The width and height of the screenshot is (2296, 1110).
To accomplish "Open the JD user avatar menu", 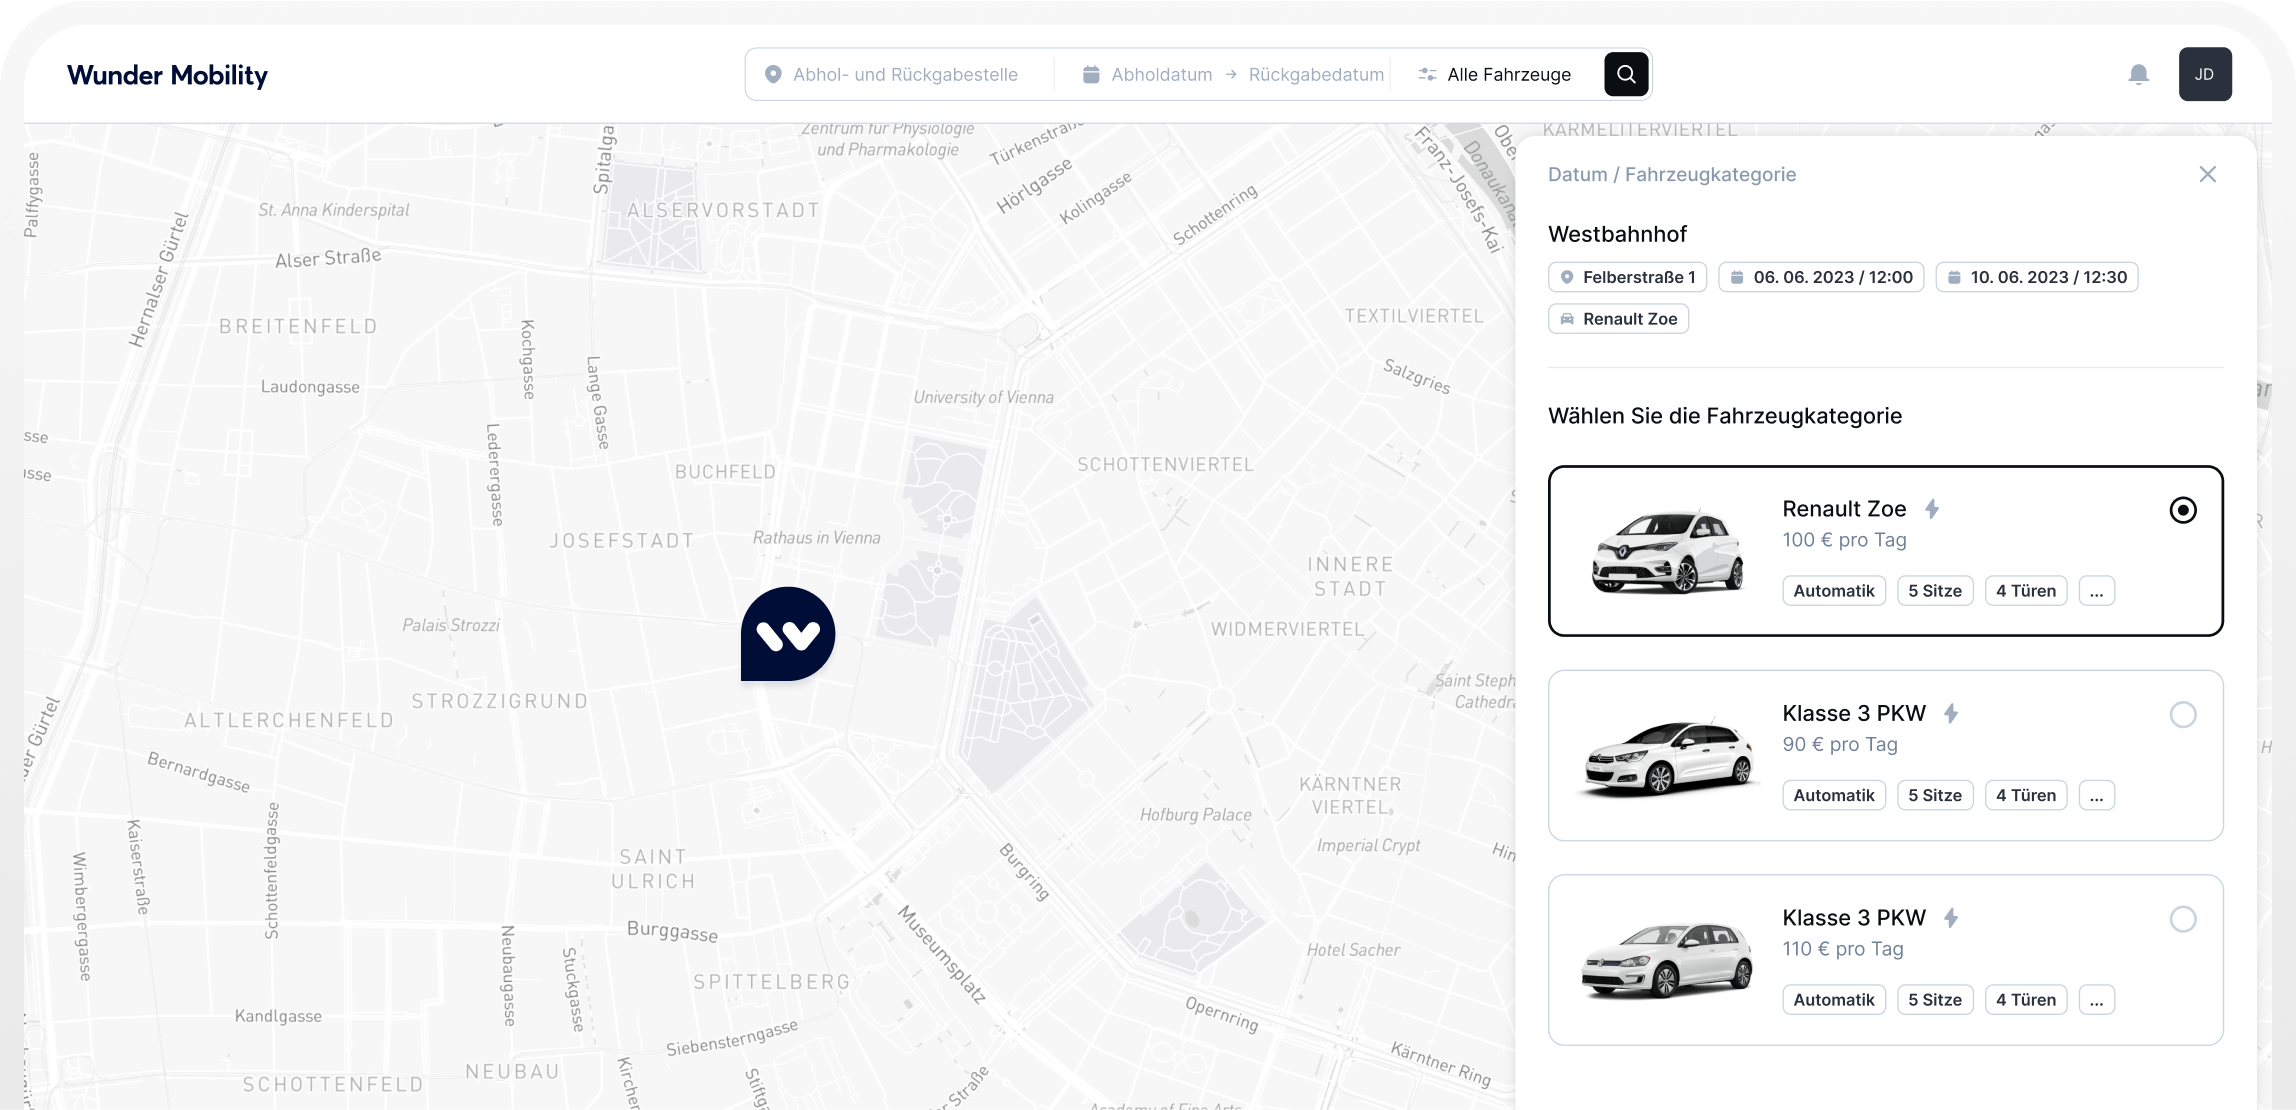I will point(2204,74).
